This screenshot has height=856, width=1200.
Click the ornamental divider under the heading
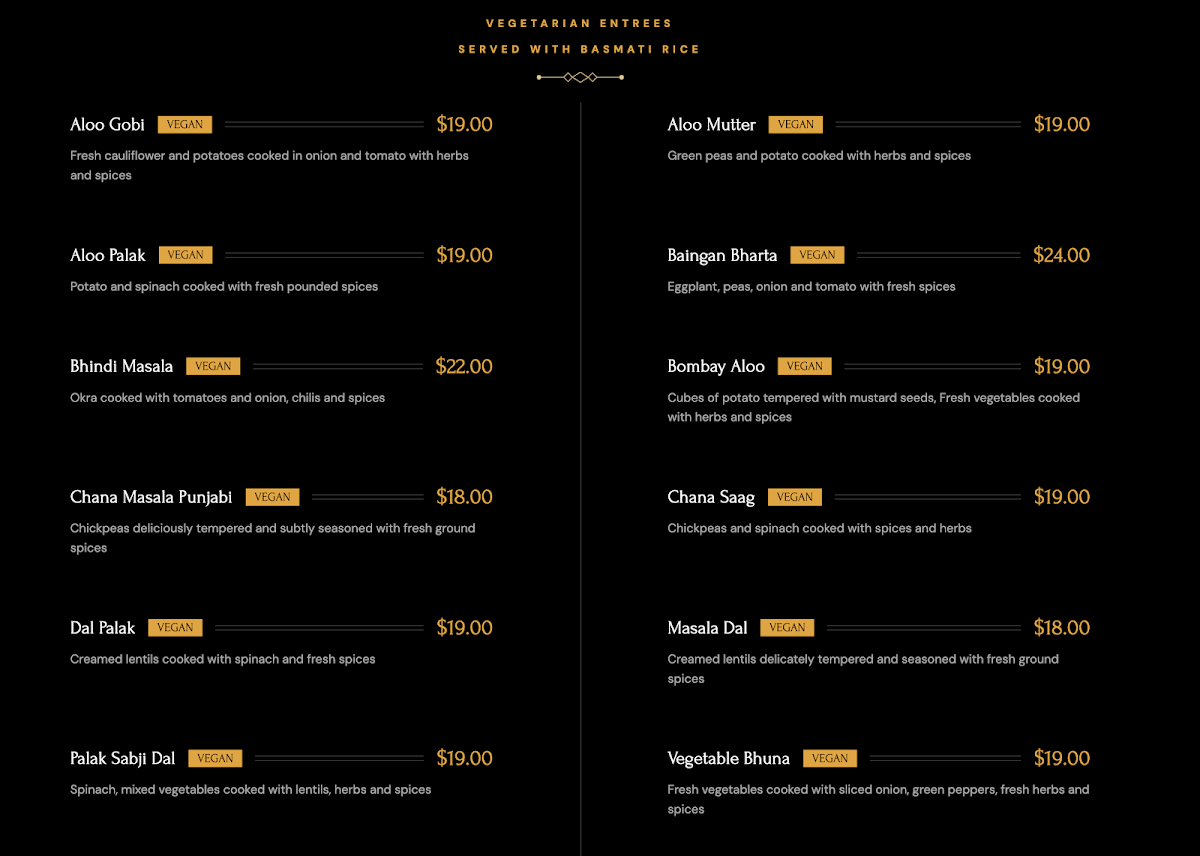(x=580, y=77)
